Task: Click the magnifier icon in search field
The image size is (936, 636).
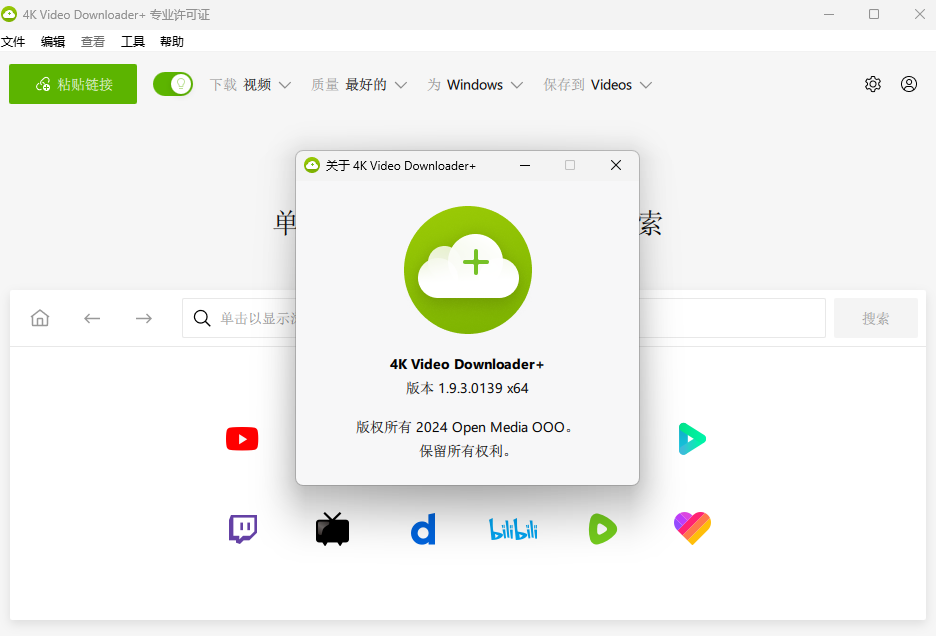Action: tap(202, 318)
